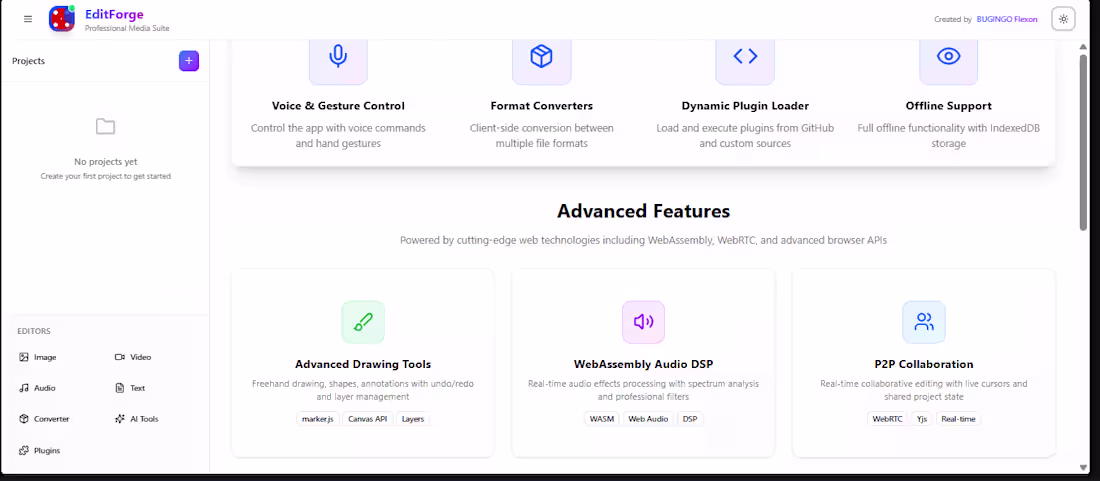Click the Voice & Gesture Control heading
The height and width of the screenshot is (481, 1100).
pos(338,106)
